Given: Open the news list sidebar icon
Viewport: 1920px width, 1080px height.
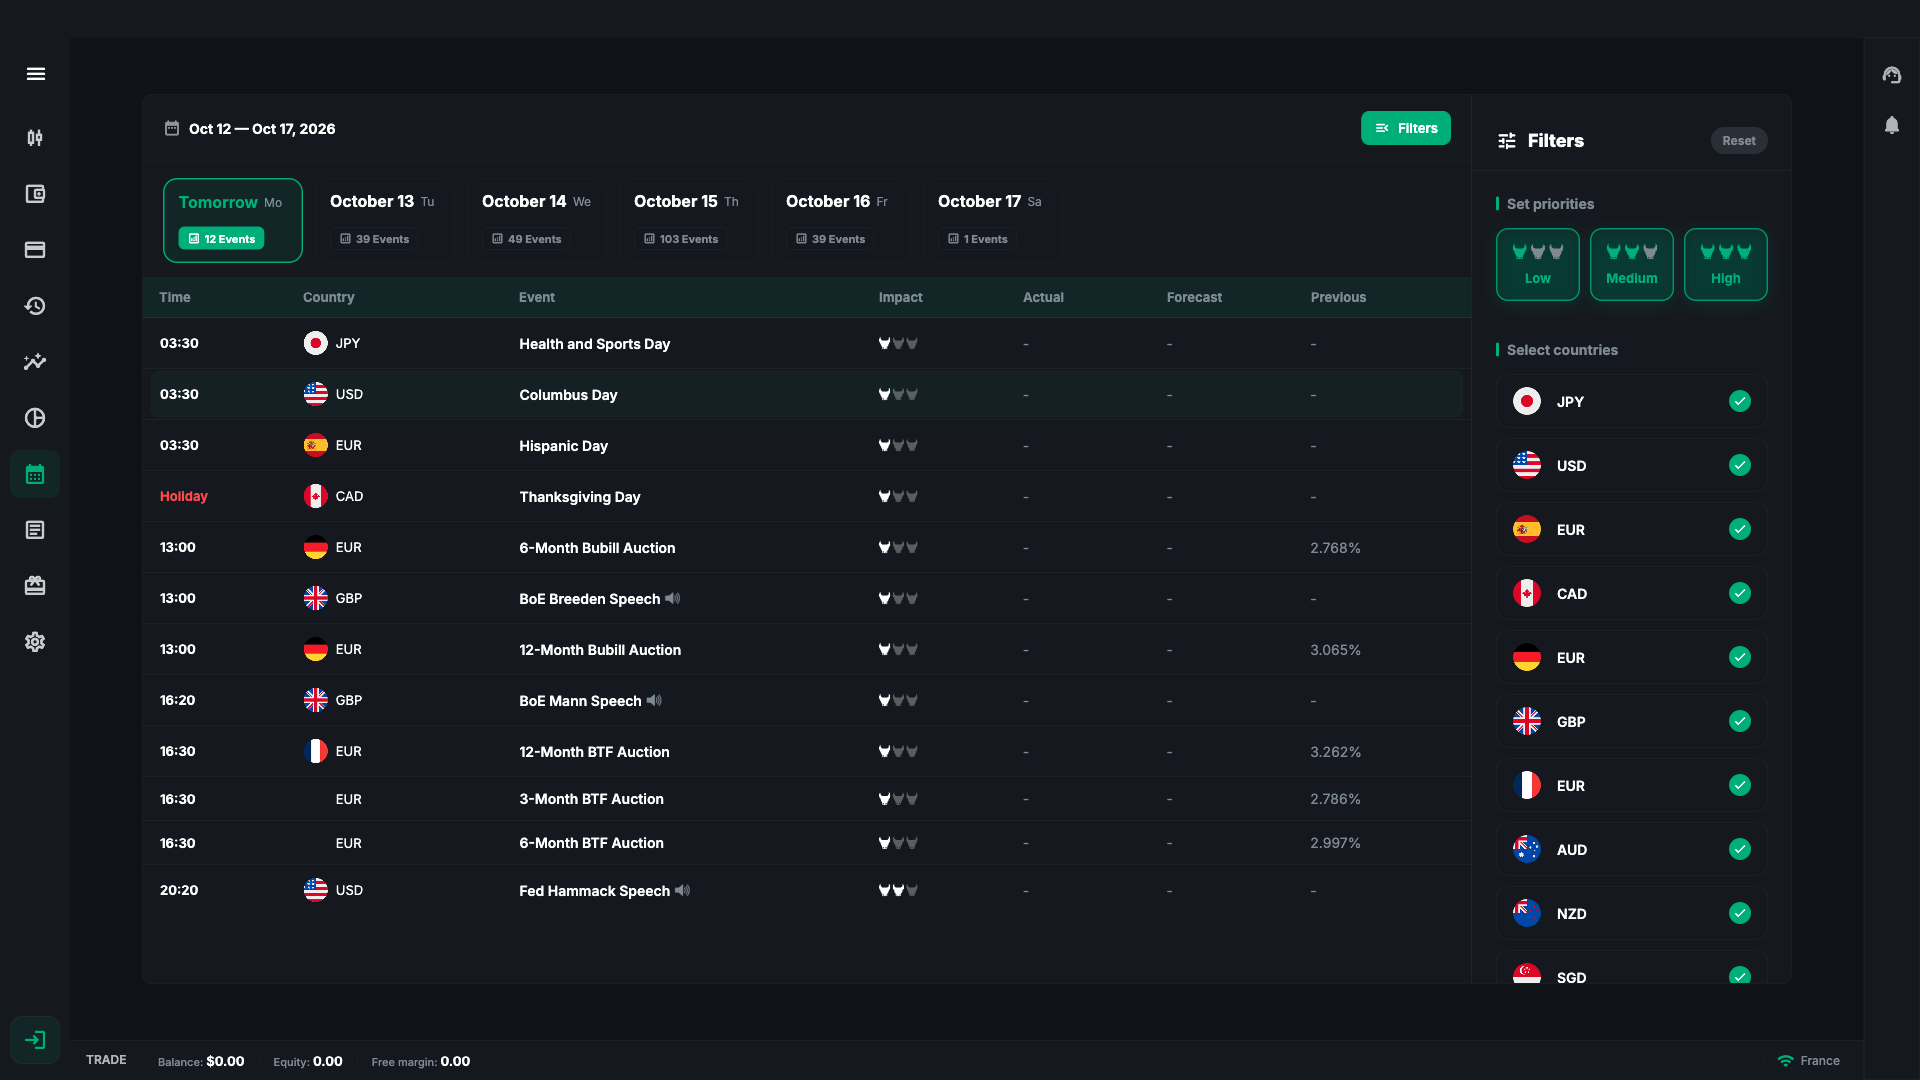Looking at the screenshot, I should pyautogui.click(x=35, y=530).
